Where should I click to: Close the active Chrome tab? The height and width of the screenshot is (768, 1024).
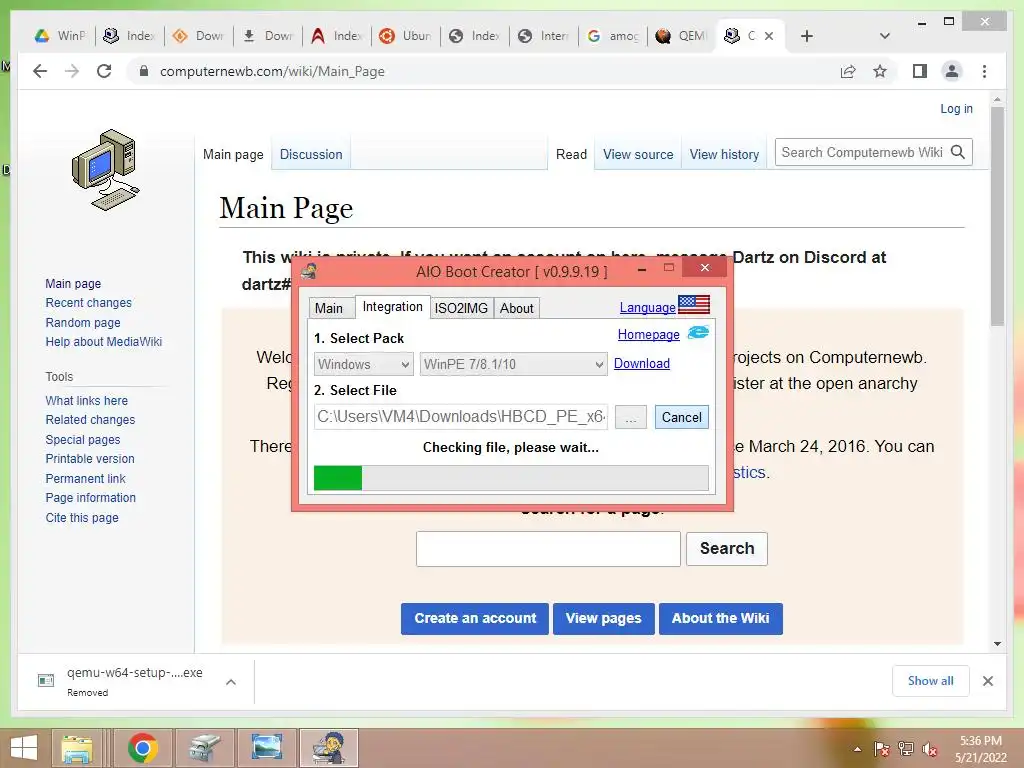click(769, 36)
